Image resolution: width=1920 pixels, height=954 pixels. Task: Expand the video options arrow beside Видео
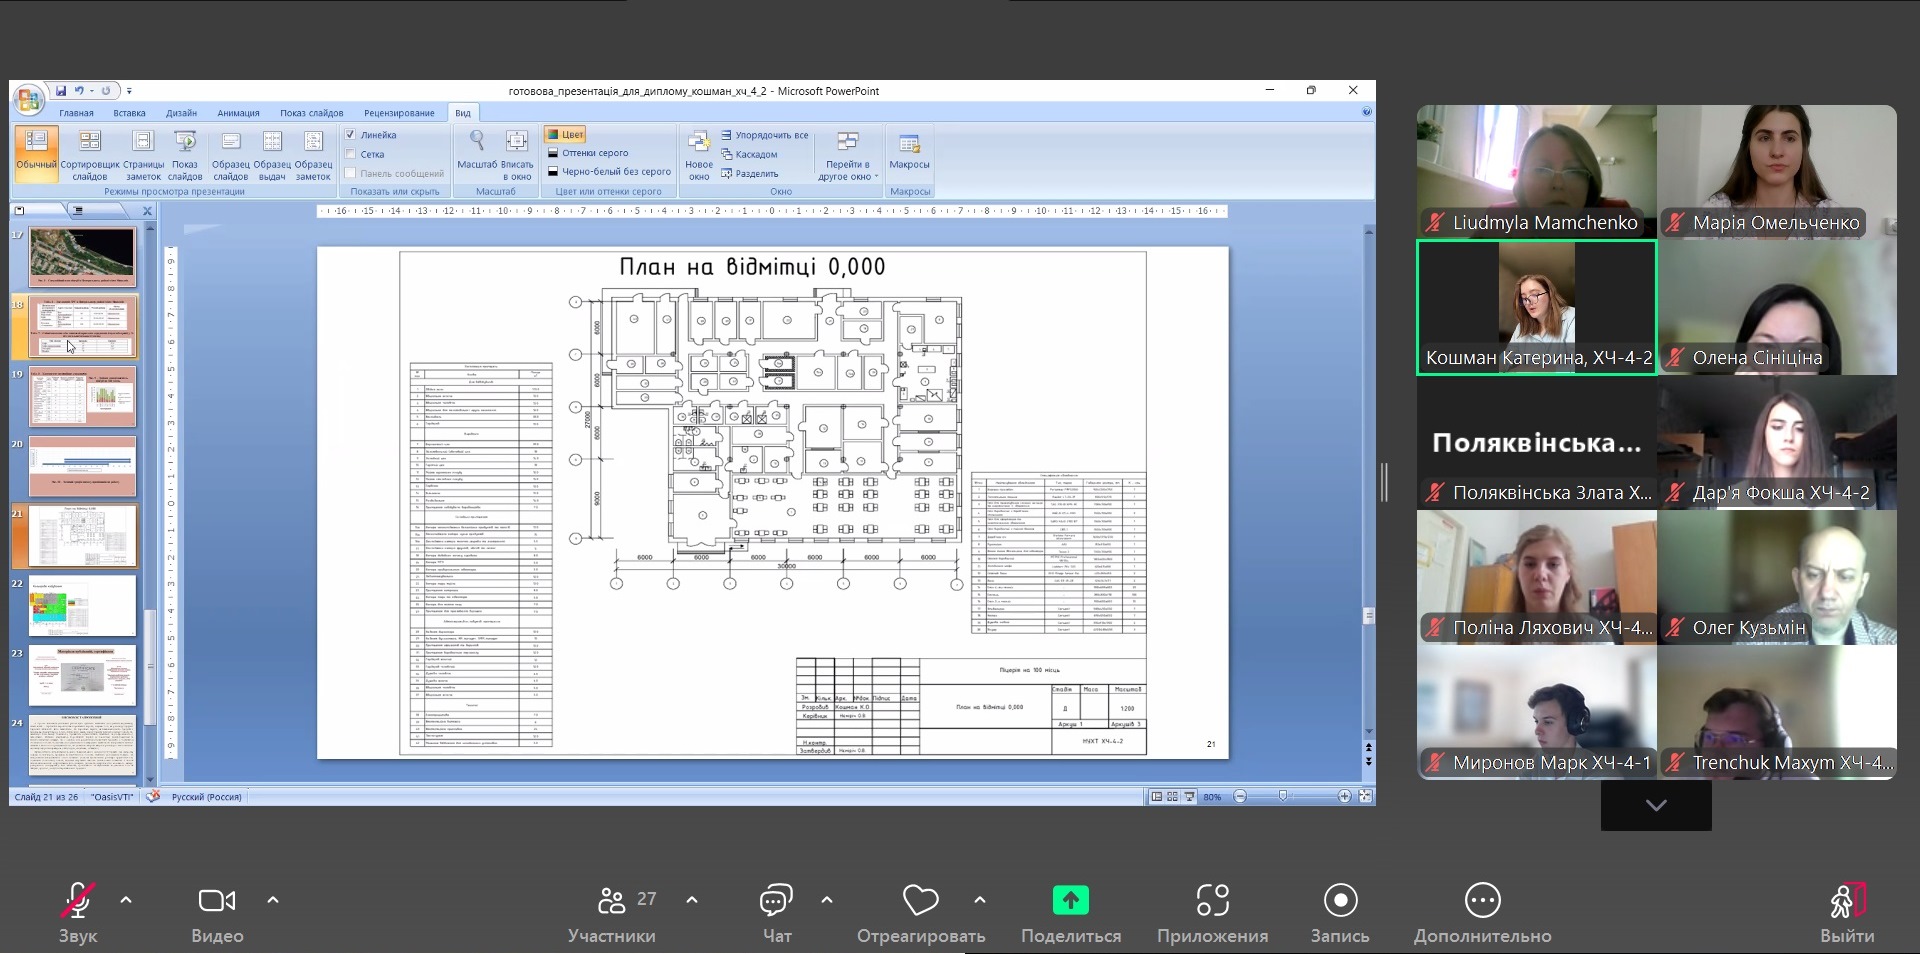point(273,900)
